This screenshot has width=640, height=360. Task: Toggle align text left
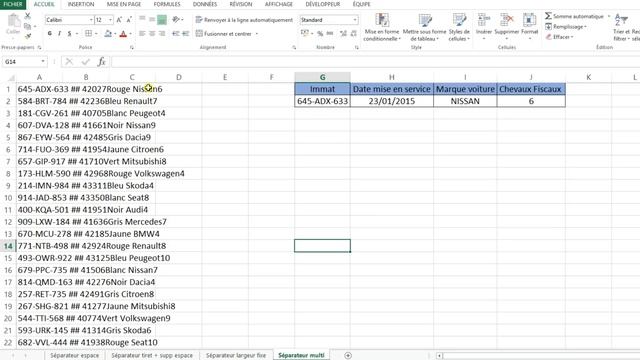click(142, 33)
